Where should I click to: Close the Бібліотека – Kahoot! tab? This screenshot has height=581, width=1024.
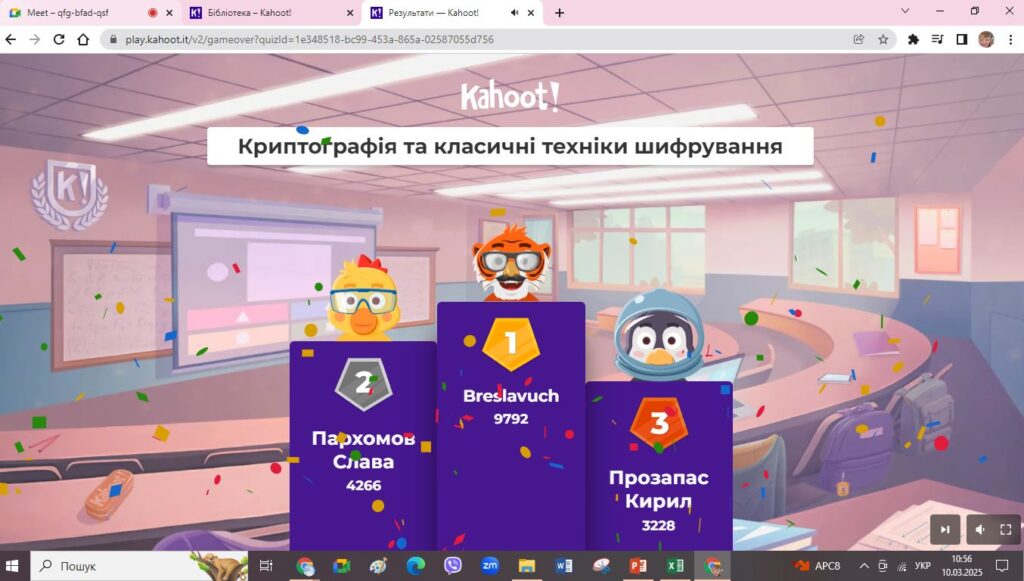[x=350, y=12]
